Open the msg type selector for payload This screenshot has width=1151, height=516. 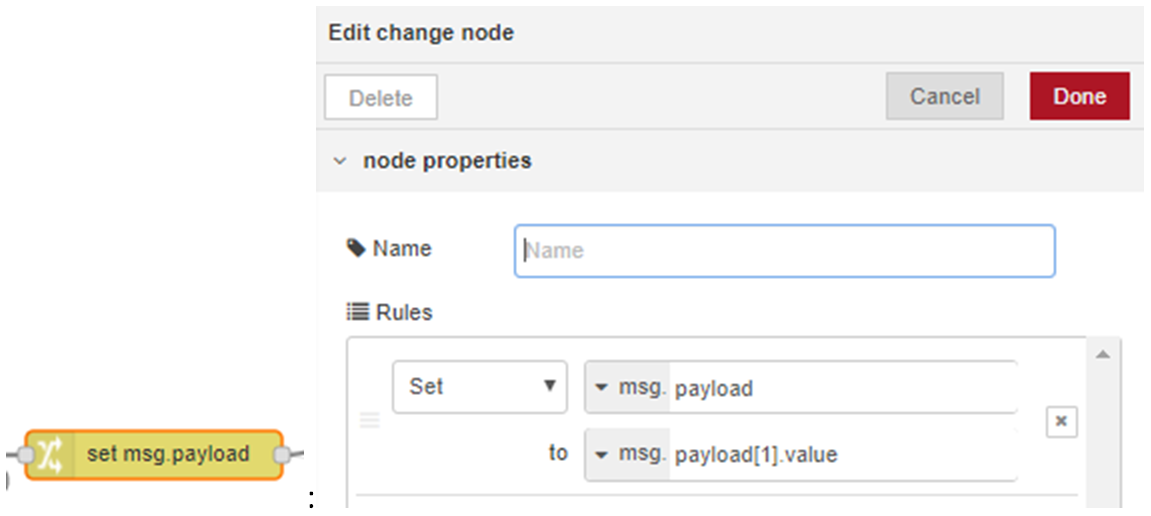(x=628, y=388)
